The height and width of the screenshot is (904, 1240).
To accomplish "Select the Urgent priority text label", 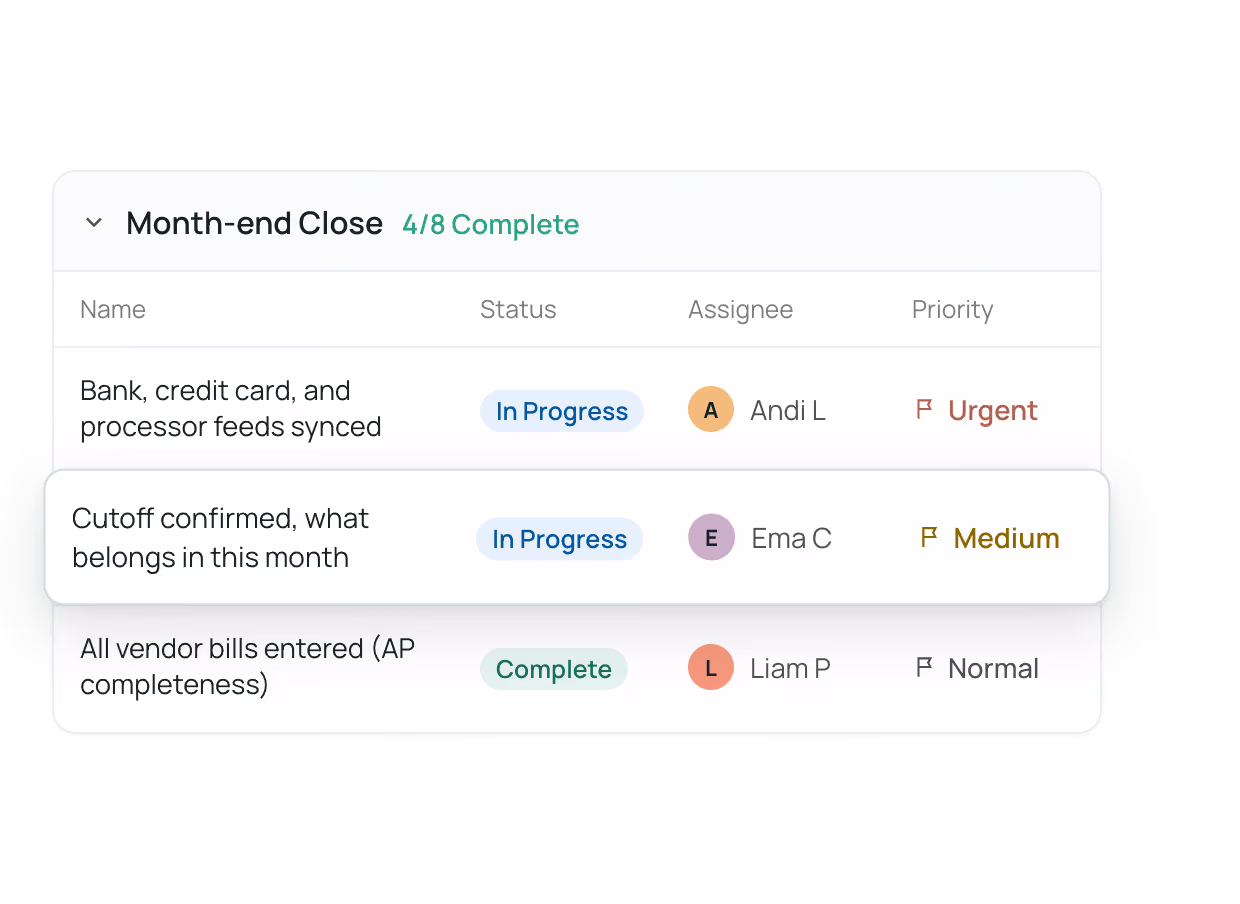I will pyautogui.click(x=993, y=410).
